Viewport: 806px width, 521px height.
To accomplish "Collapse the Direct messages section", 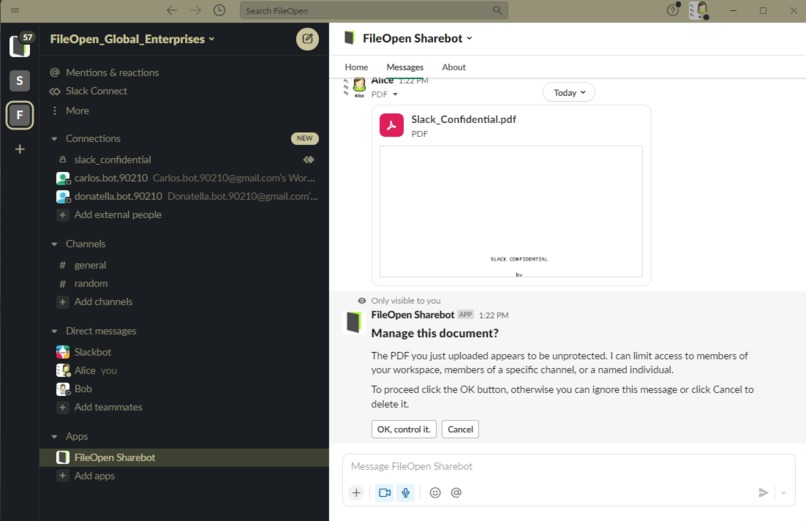I will pos(54,331).
